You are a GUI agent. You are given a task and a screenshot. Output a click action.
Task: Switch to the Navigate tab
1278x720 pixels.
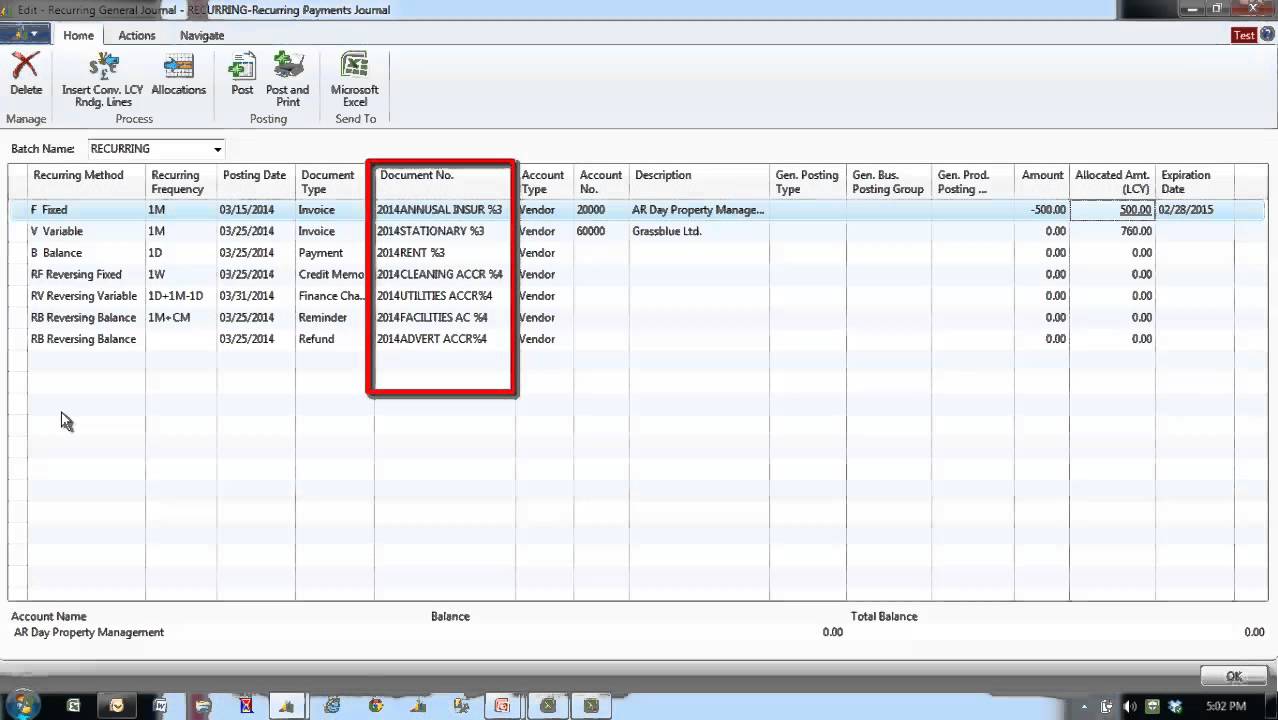tap(202, 35)
